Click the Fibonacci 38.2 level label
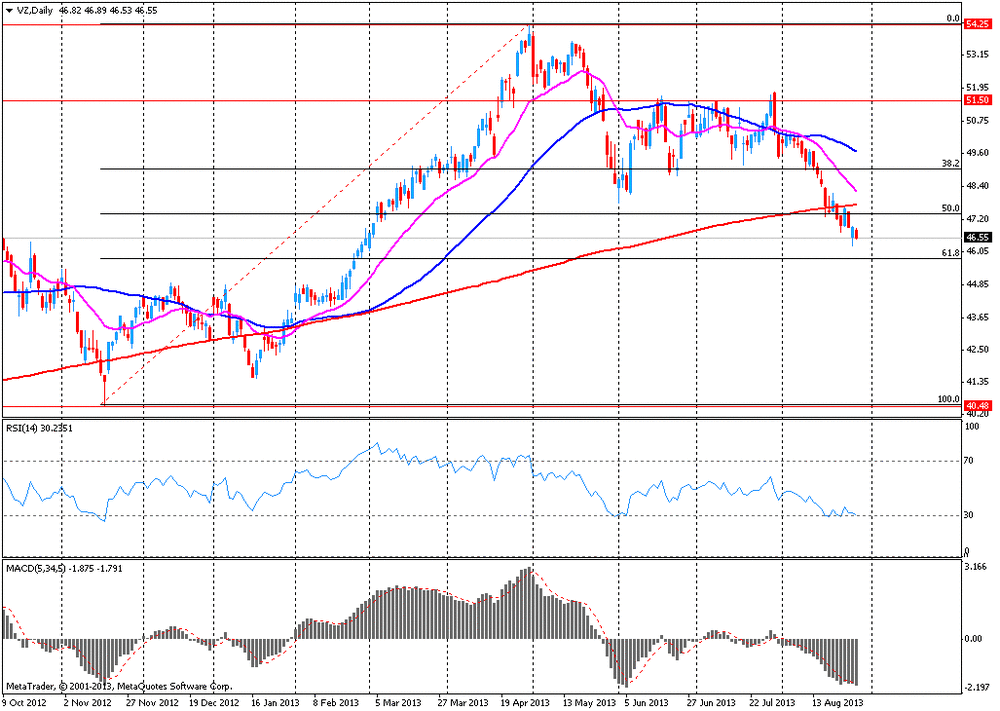Image resolution: width=1000 pixels, height=711 pixels. coord(951,164)
